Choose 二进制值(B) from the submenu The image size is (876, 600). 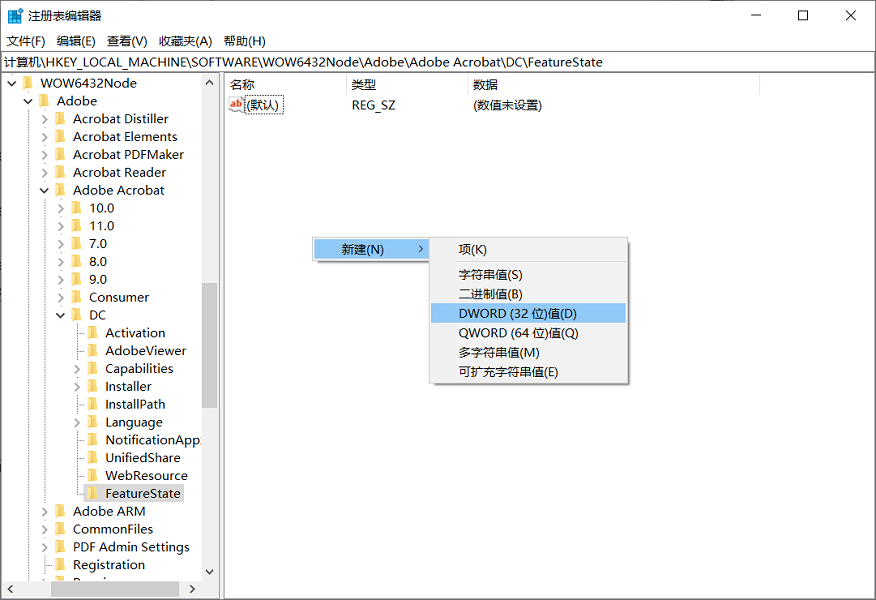click(x=529, y=294)
